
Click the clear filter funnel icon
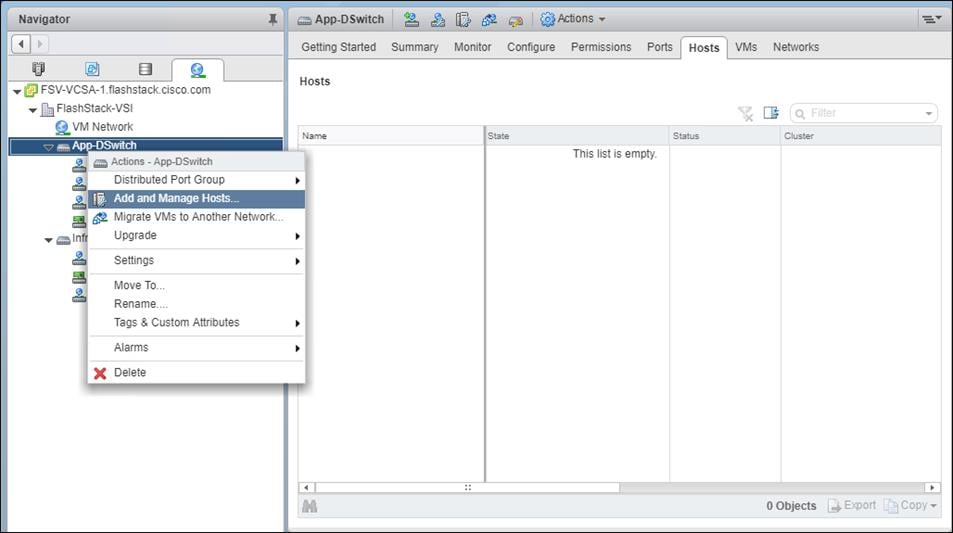[x=746, y=113]
